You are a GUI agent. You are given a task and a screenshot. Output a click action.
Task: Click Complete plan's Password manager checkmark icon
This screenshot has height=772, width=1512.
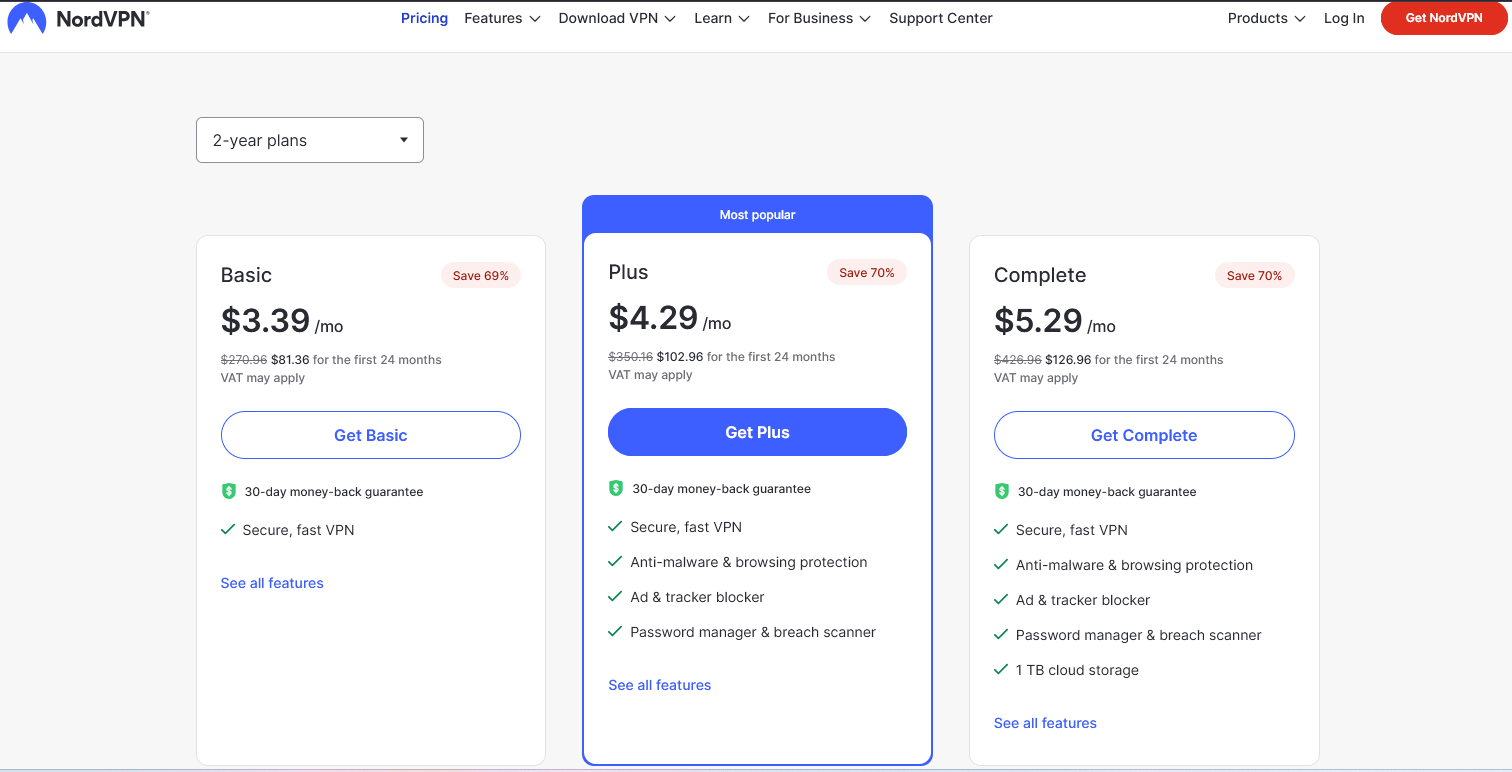[1001, 634]
